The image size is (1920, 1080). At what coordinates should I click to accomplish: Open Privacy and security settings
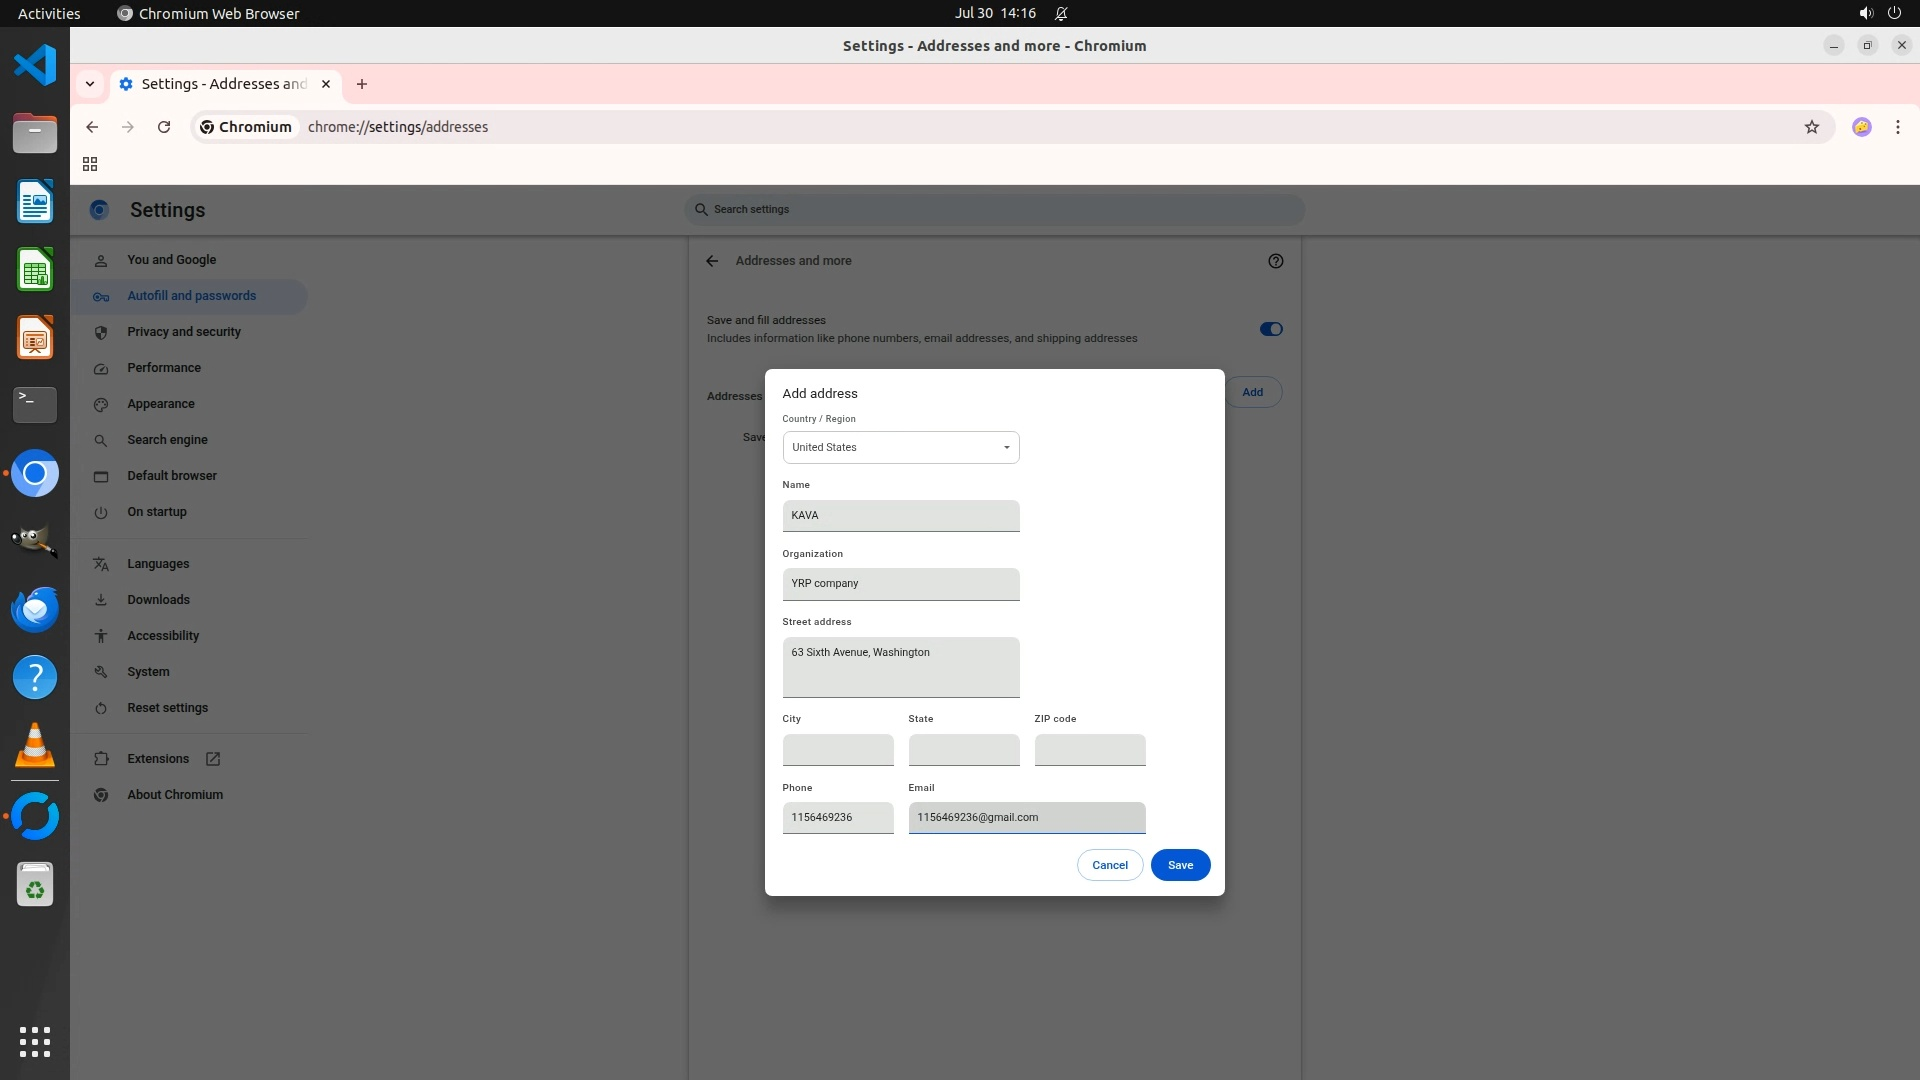pyautogui.click(x=184, y=332)
